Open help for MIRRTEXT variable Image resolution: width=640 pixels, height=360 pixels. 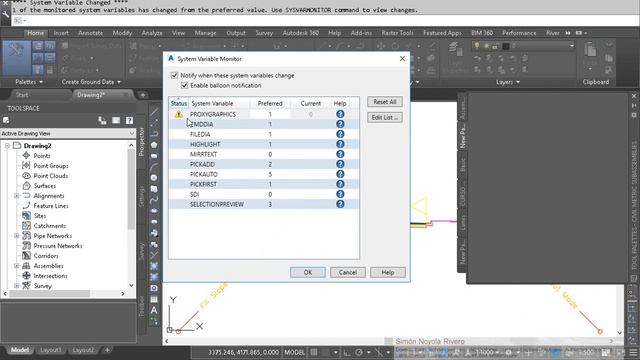[x=340, y=154]
